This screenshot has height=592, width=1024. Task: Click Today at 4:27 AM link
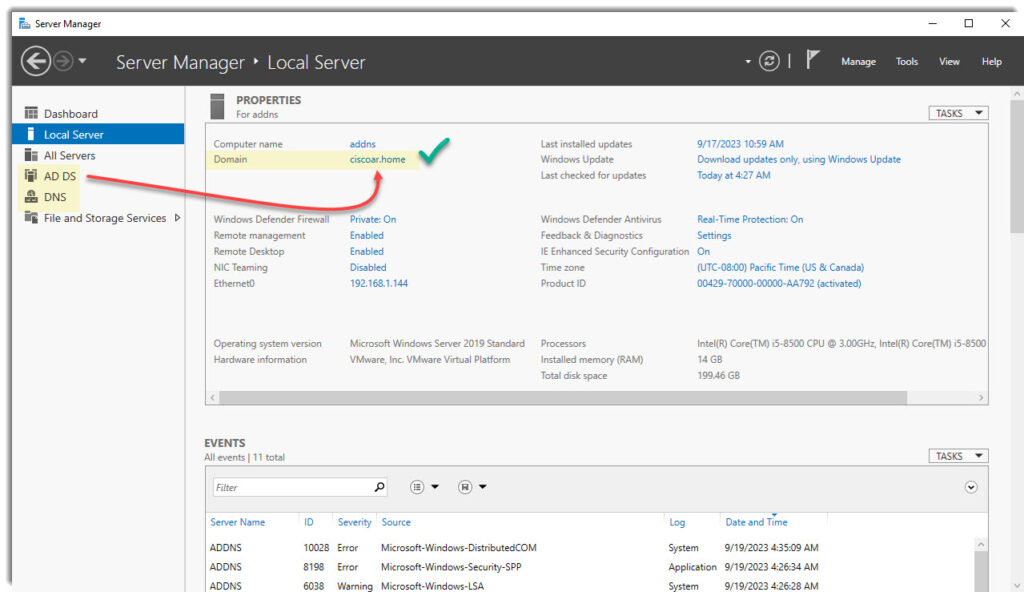pos(733,175)
